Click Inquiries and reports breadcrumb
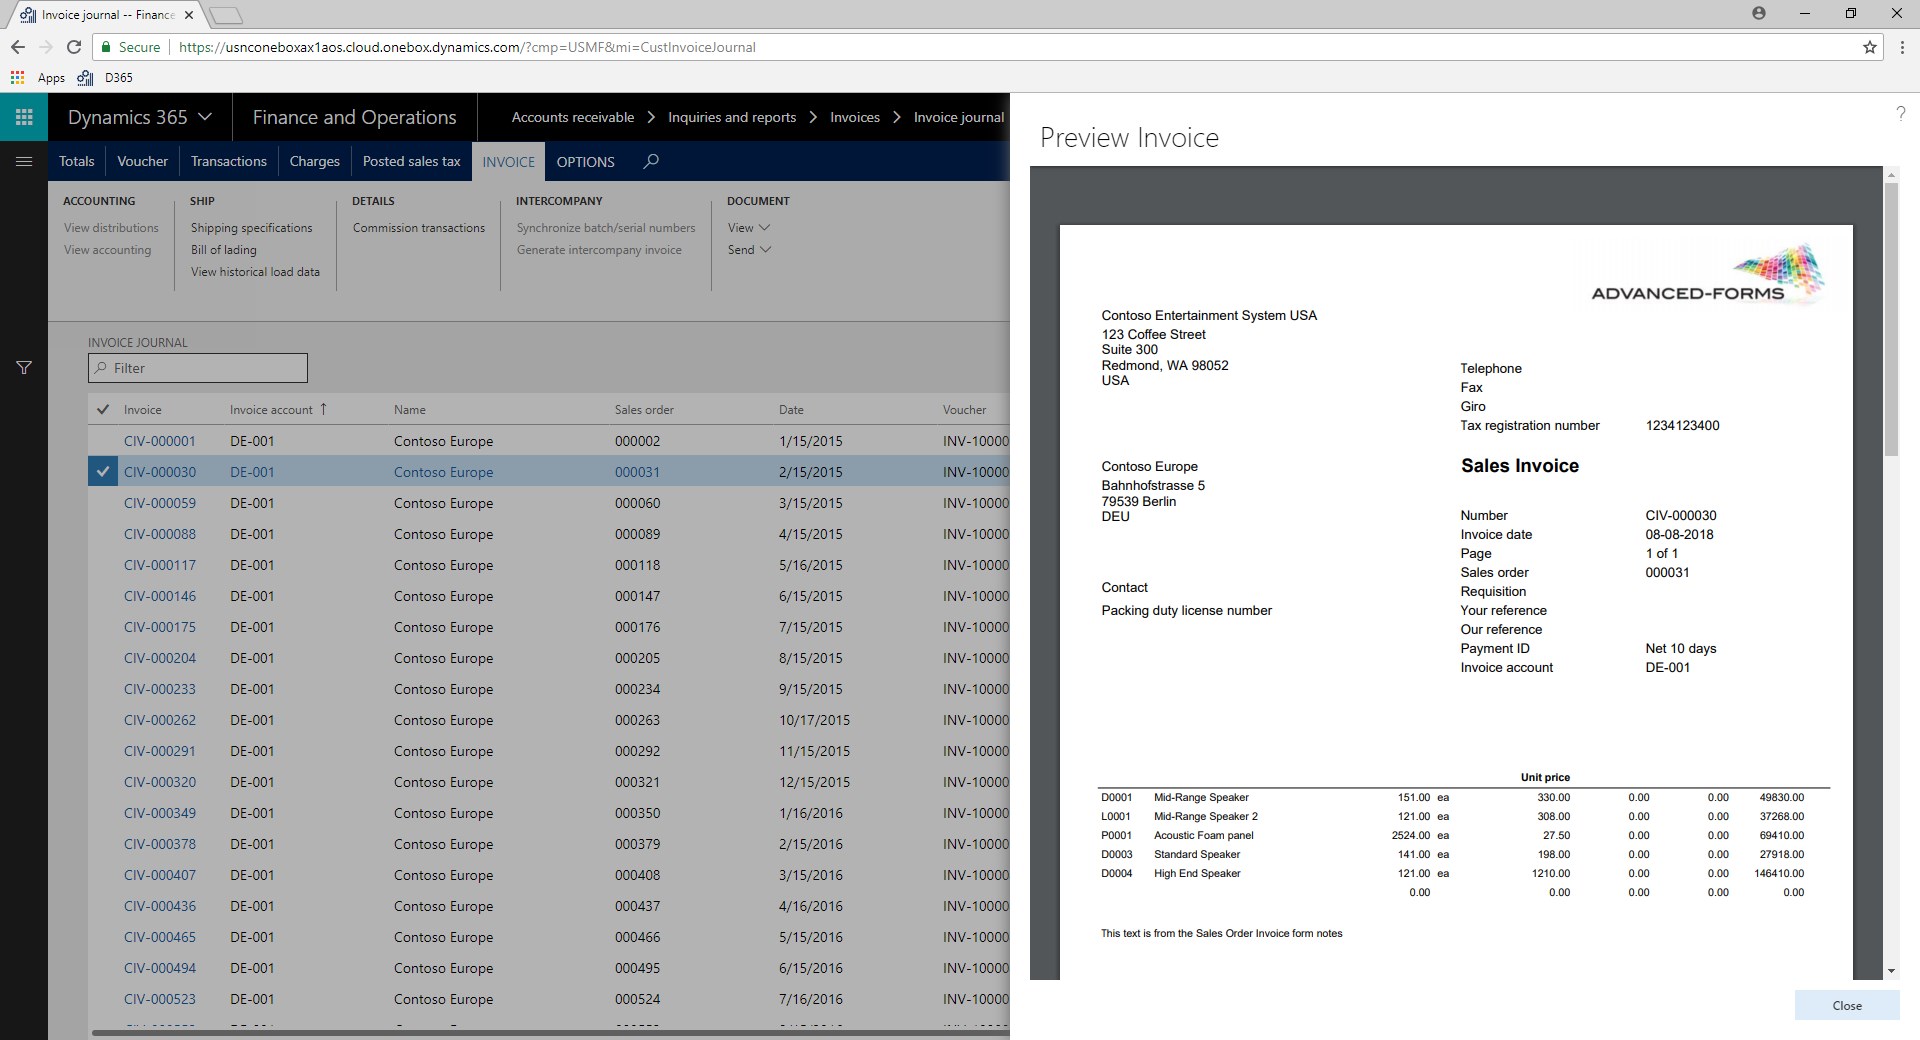Screen dimensions: 1920x1040 (x=732, y=117)
